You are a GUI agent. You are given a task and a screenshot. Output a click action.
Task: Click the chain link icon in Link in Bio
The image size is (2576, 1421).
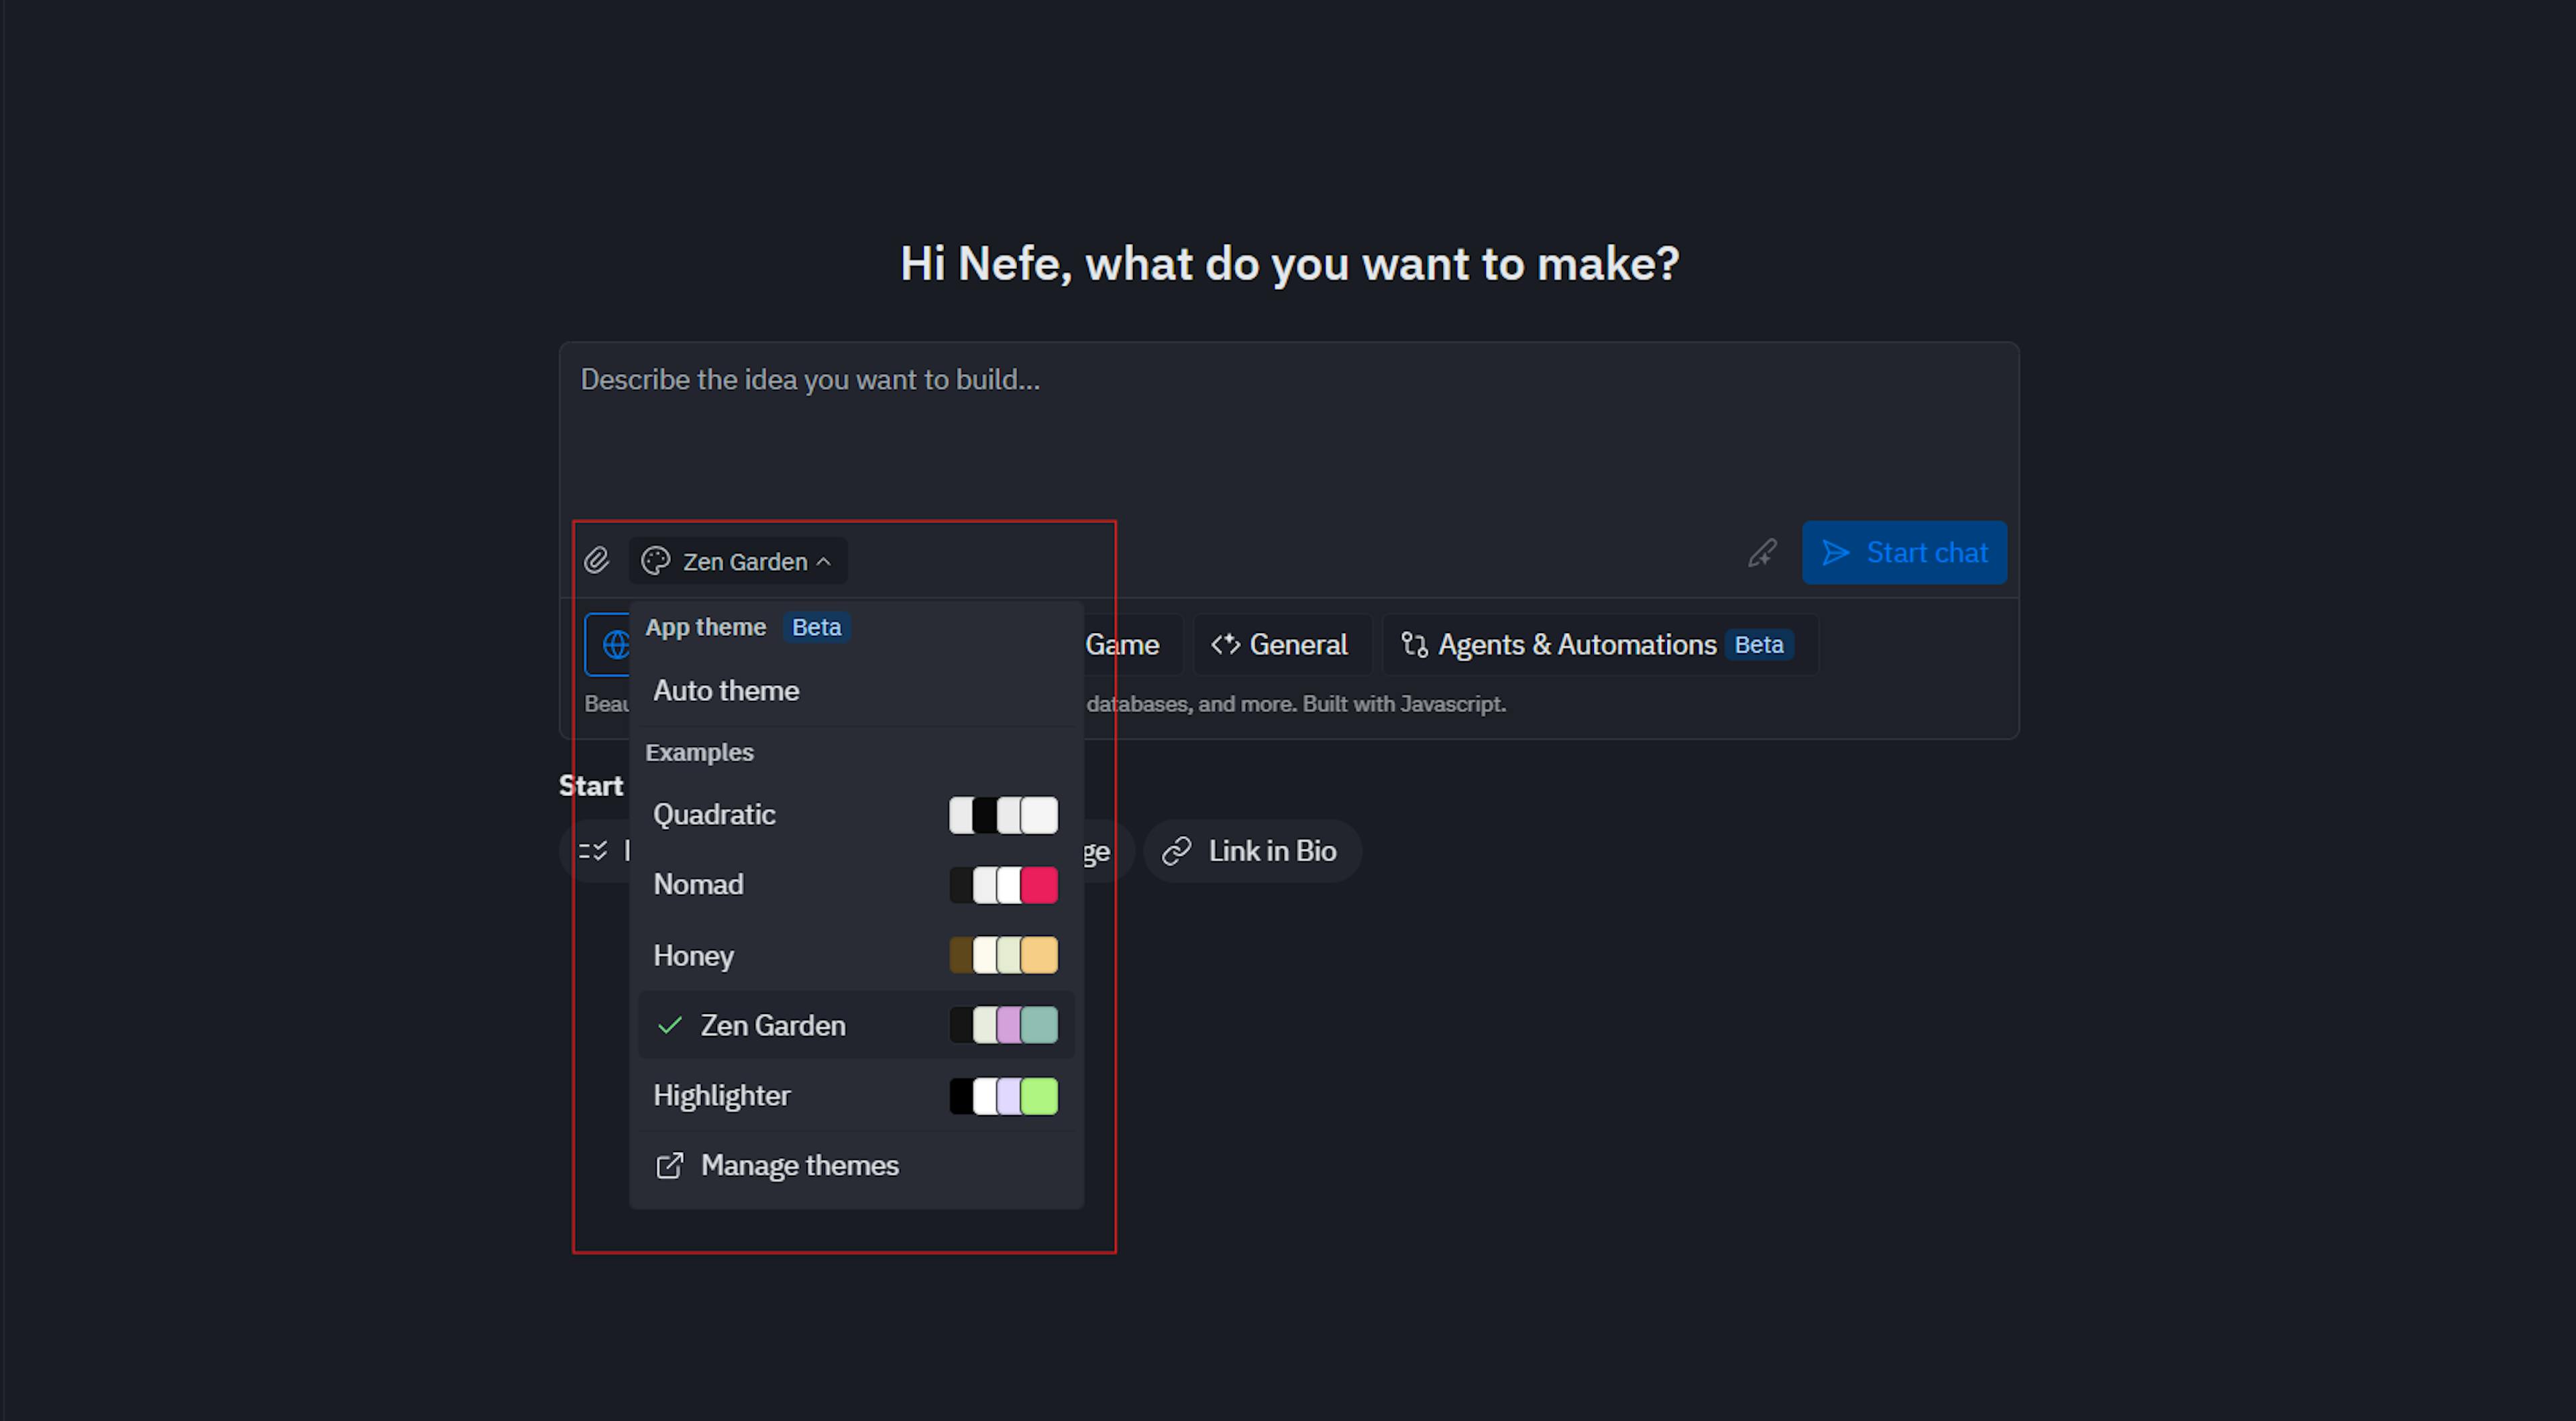1177,851
